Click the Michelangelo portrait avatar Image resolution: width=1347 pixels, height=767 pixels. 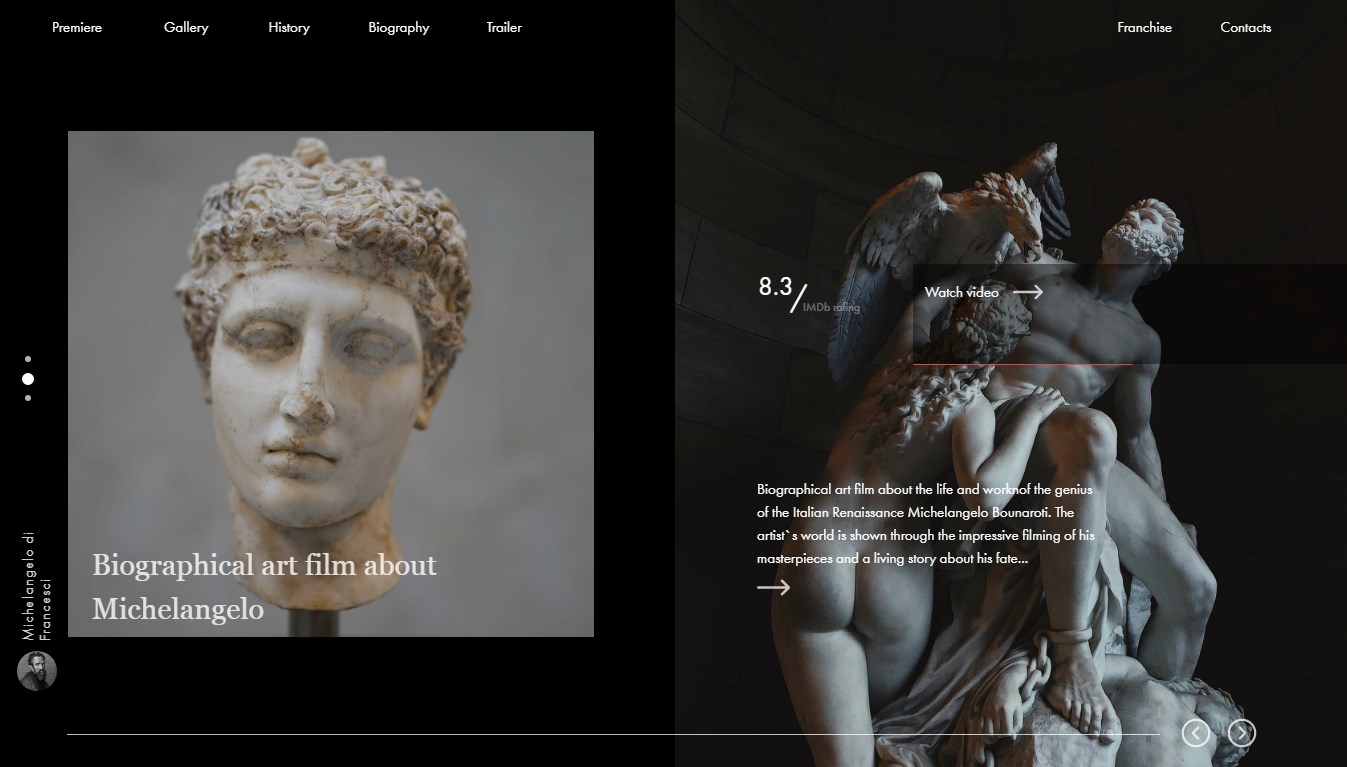[x=37, y=671]
